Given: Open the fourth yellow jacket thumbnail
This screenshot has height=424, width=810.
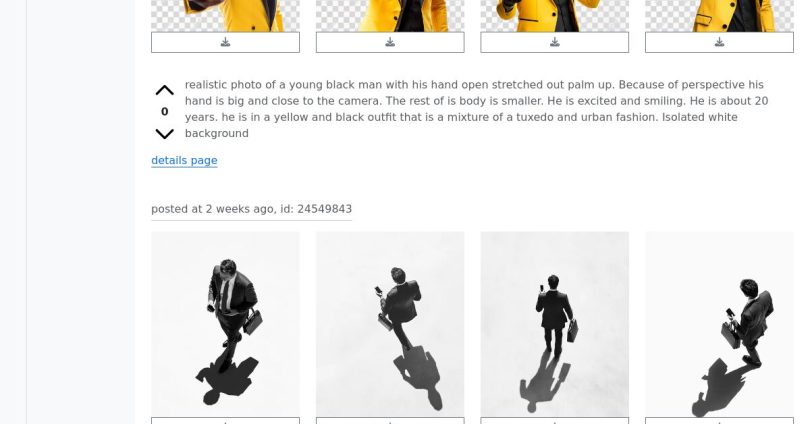Looking at the screenshot, I should pyautogui.click(x=719, y=15).
